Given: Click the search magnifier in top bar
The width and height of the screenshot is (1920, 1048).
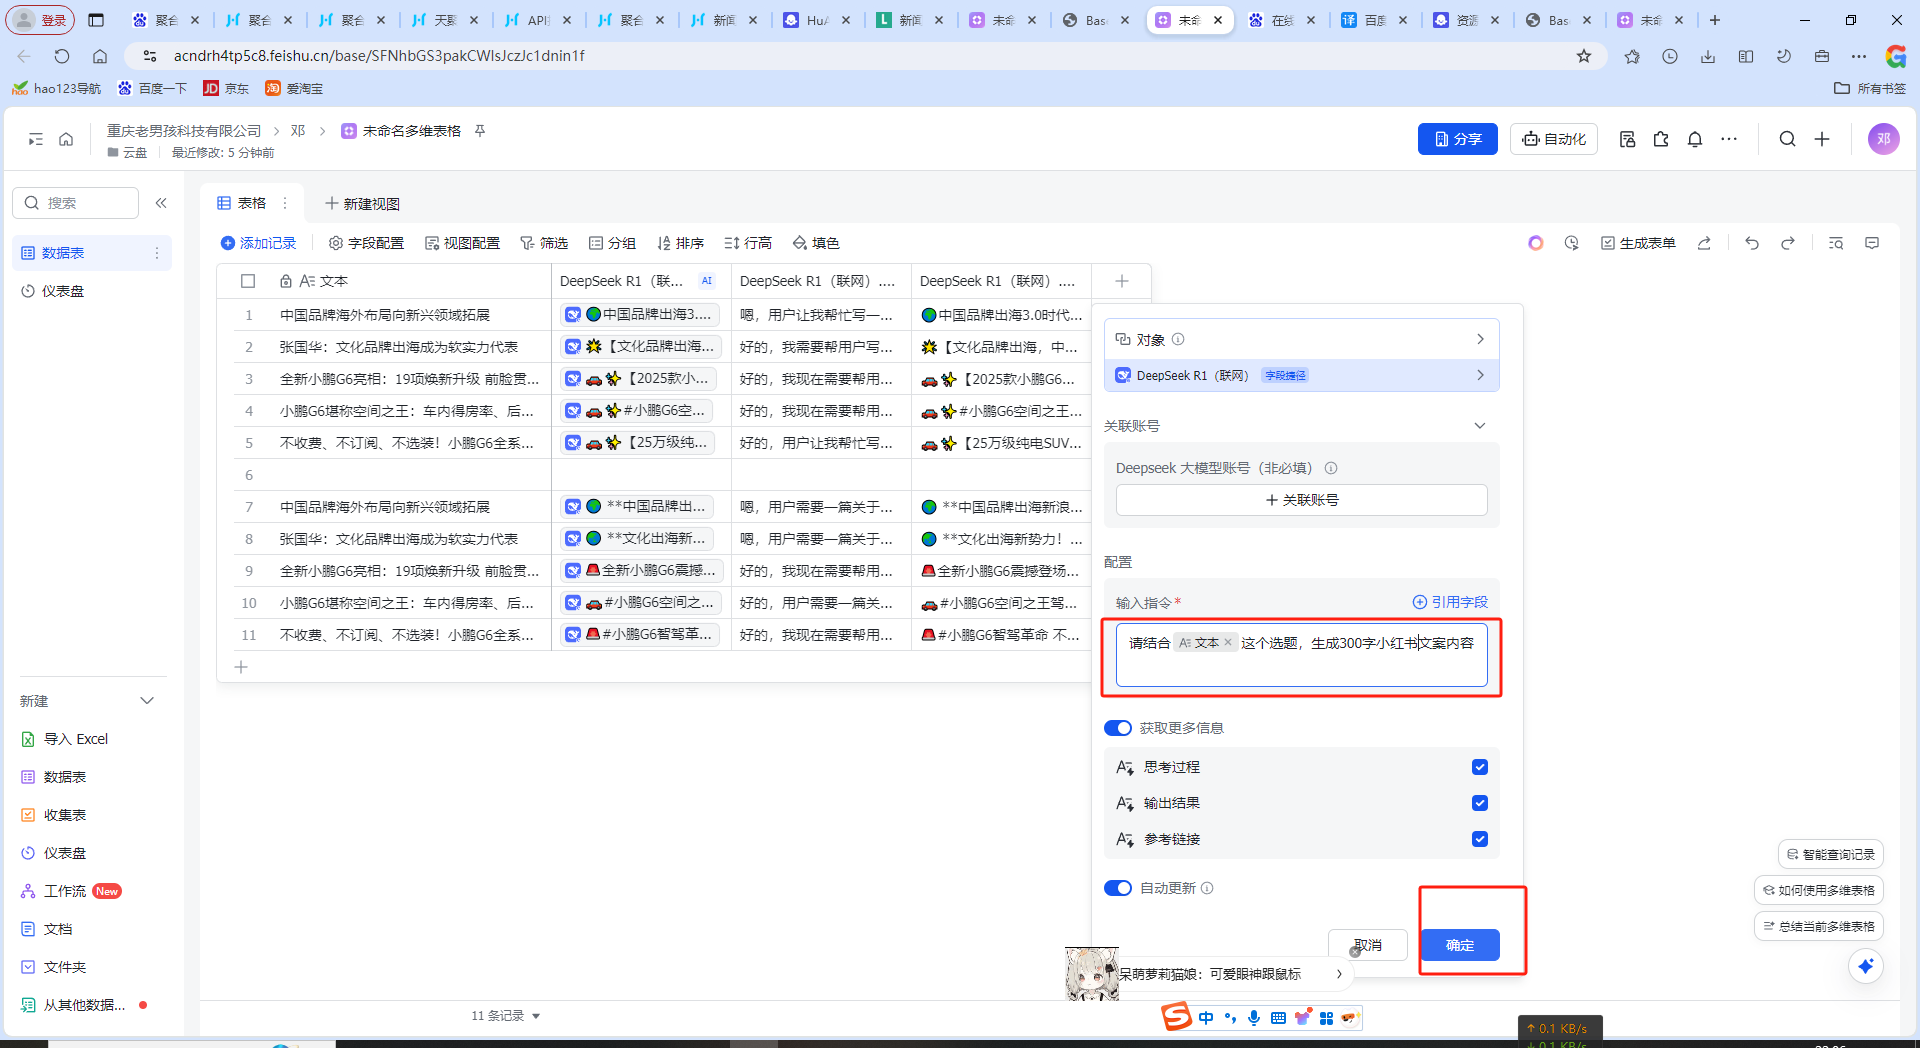Looking at the screenshot, I should (x=1787, y=139).
